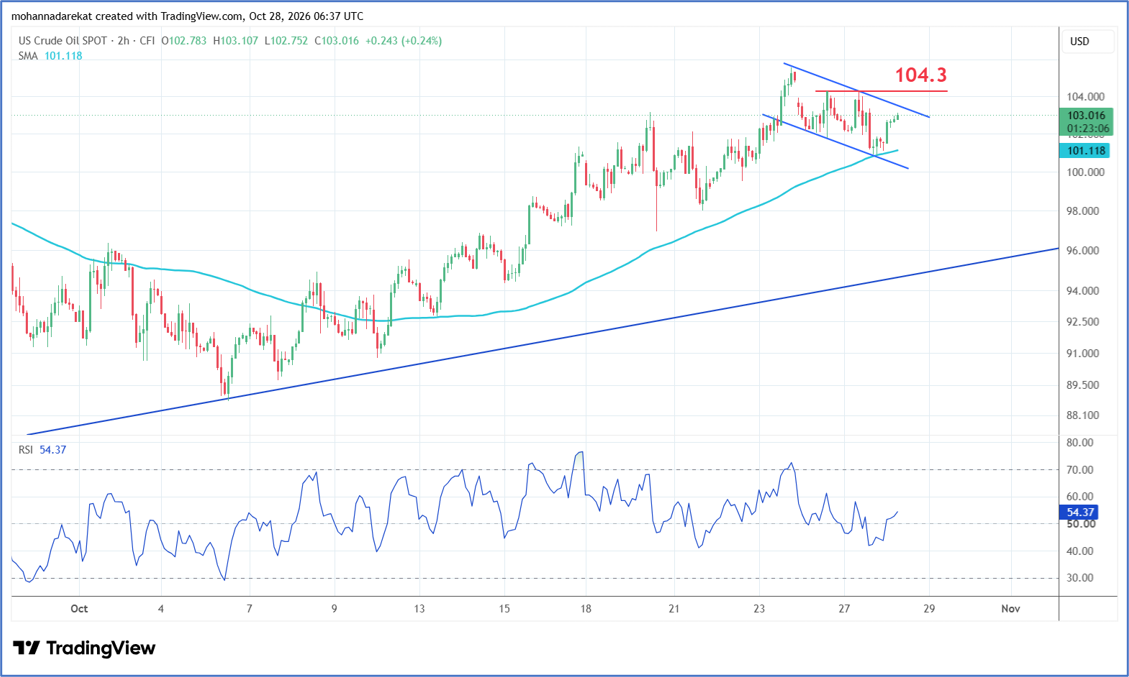The image size is (1129, 677).
Task: Select the 2h interval label in legend
Action: [123, 40]
